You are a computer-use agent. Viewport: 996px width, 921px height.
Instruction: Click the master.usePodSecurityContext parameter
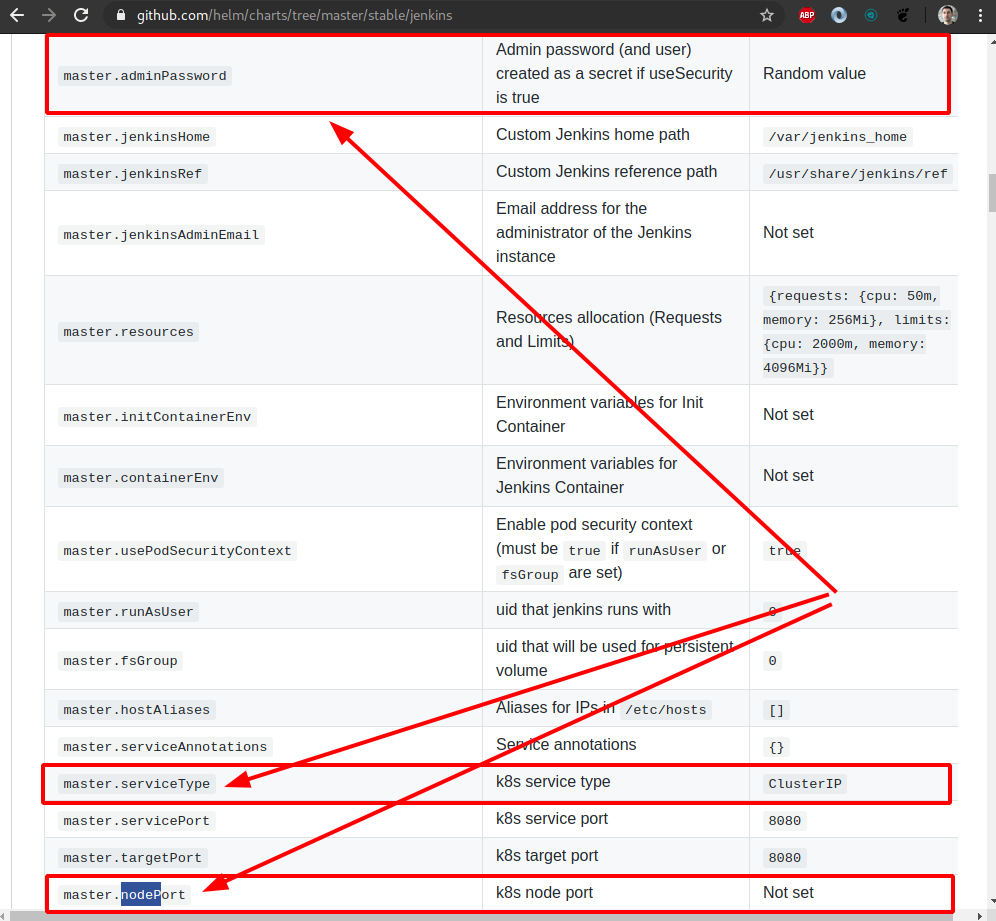[x=177, y=551]
